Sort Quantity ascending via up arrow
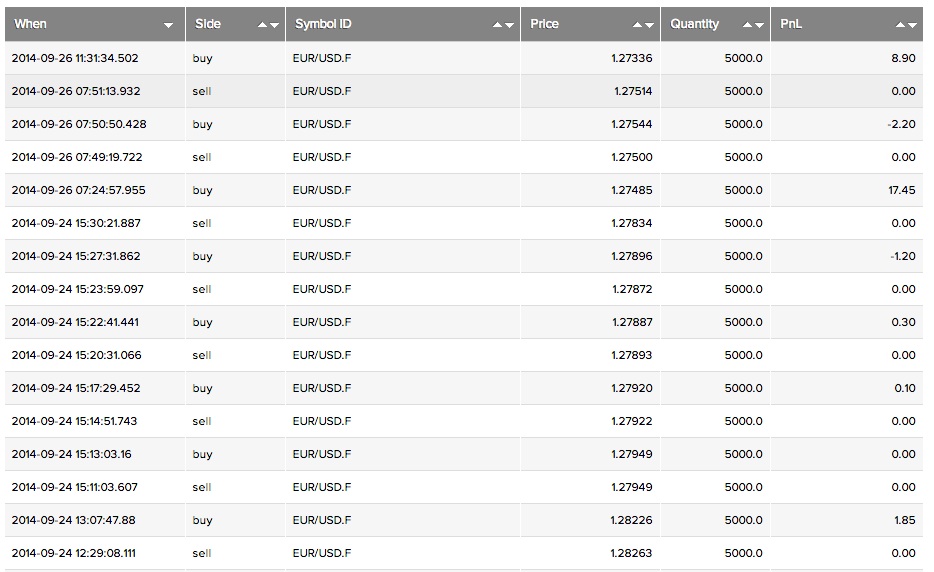This screenshot has width=934, height=572. [x=748, y=25]
